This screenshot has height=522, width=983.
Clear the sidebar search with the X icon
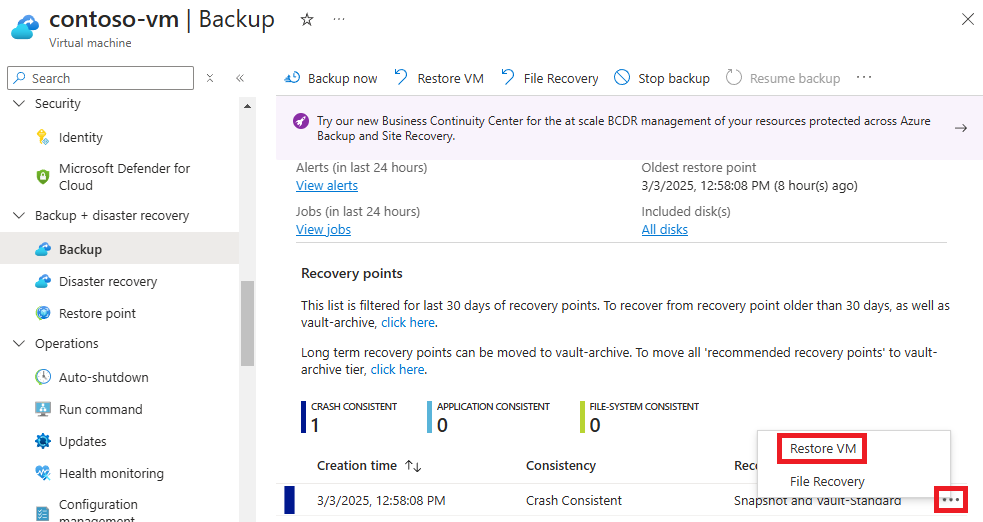(210, 78)
